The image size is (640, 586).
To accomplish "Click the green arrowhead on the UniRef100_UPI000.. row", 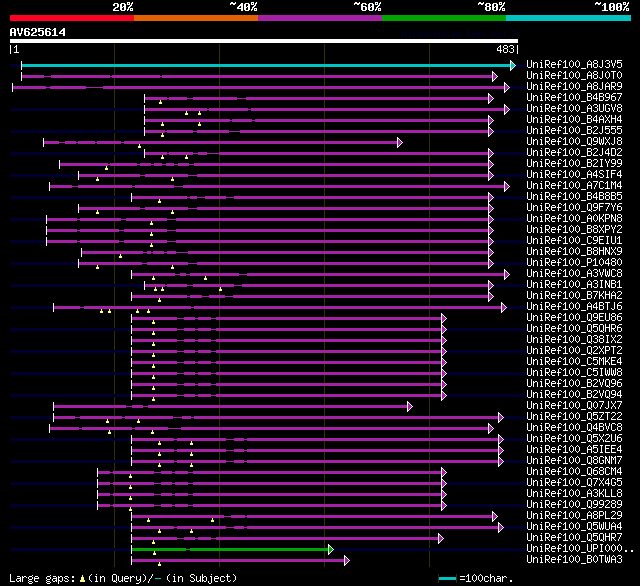I will coord(331,550).
